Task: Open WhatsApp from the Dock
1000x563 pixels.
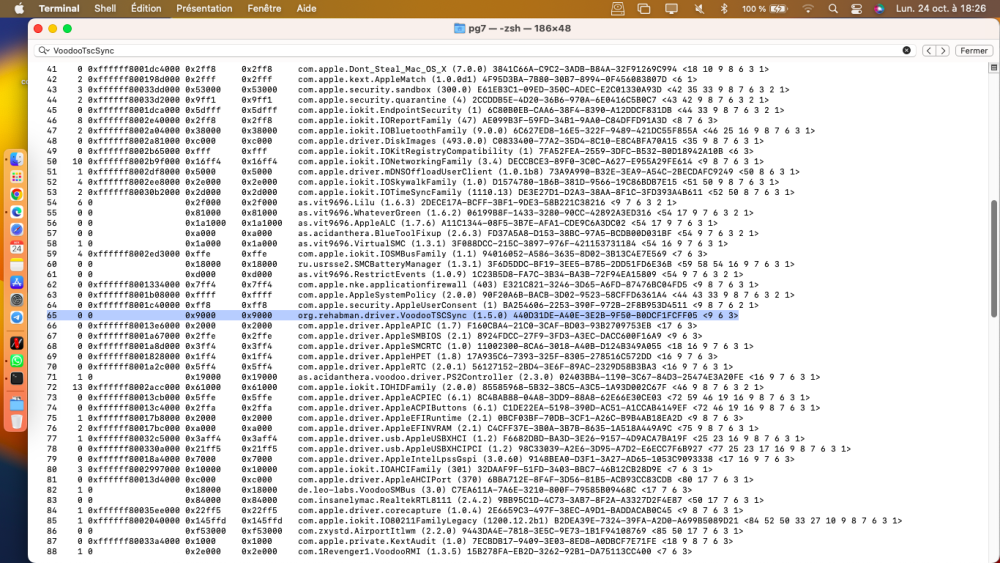Action: click(x=17, y=361)
